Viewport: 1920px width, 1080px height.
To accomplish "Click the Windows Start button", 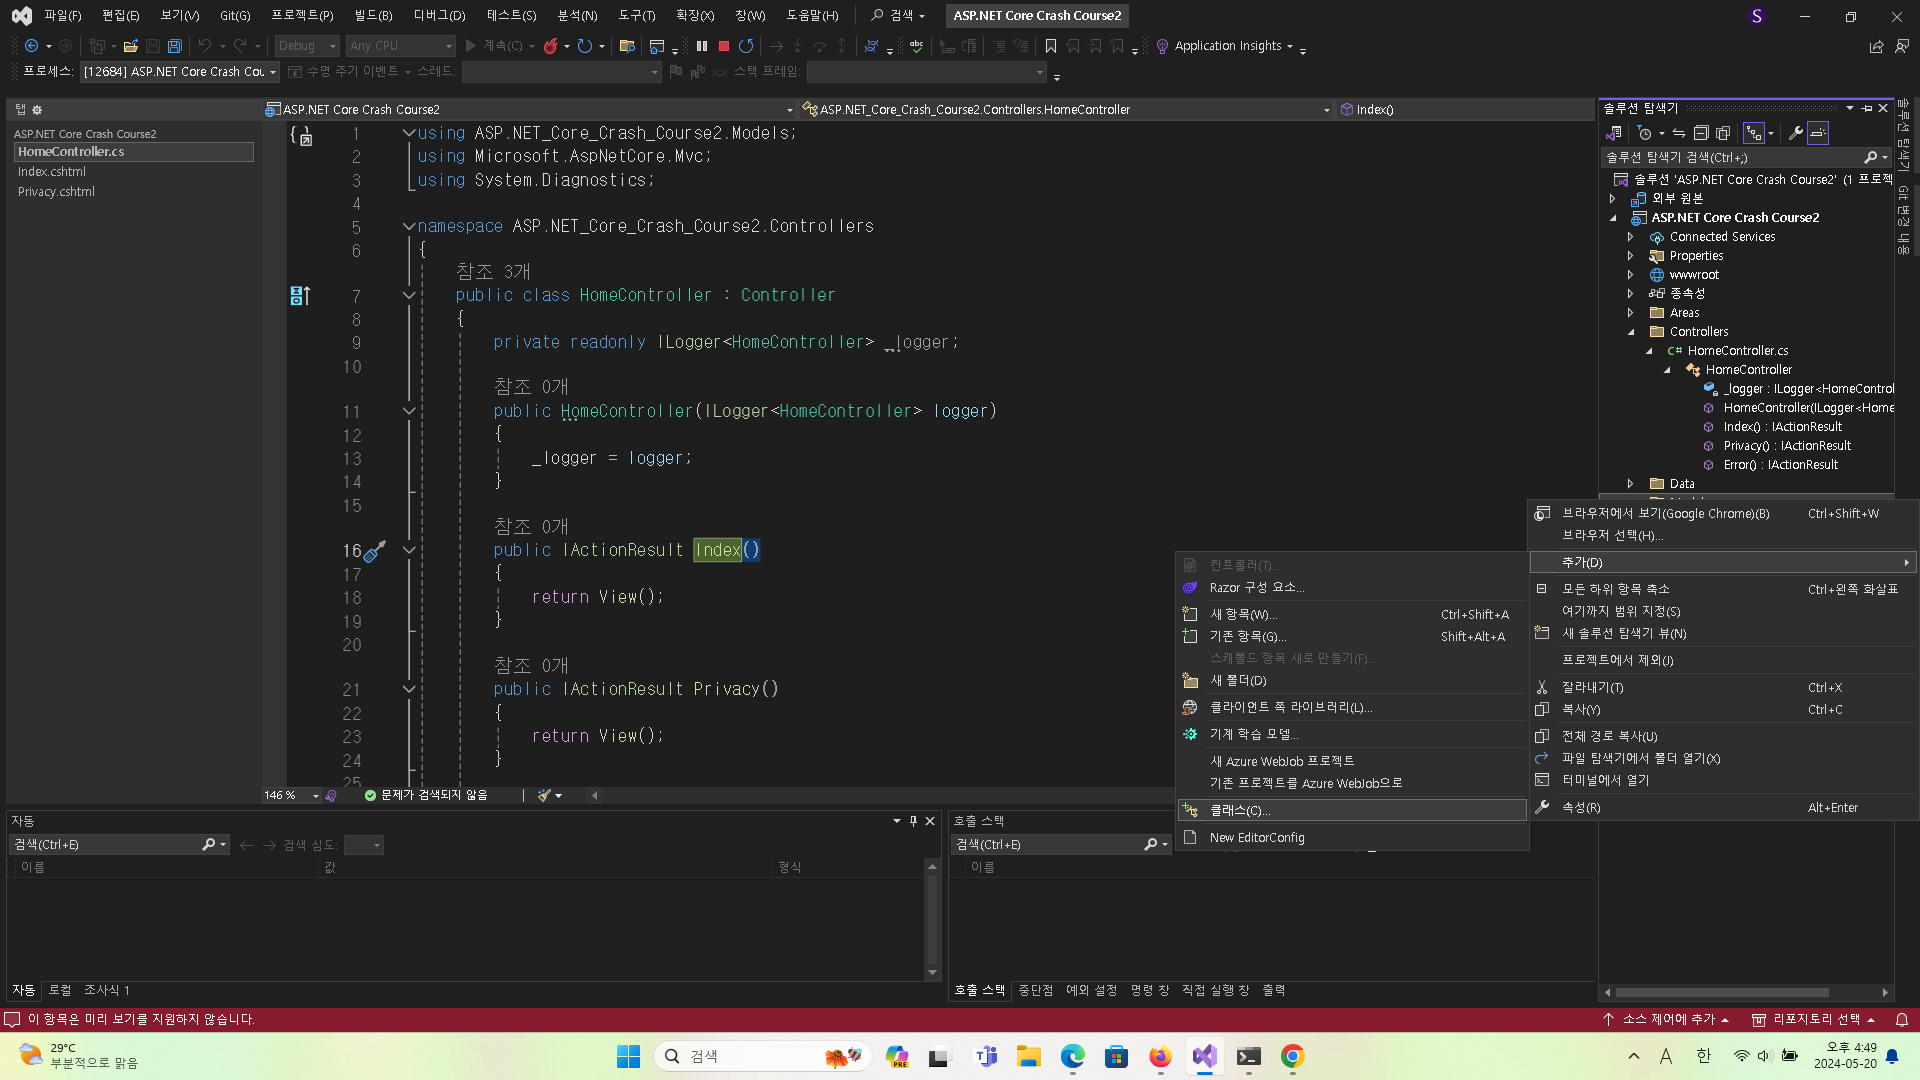I will [628, 1057].
